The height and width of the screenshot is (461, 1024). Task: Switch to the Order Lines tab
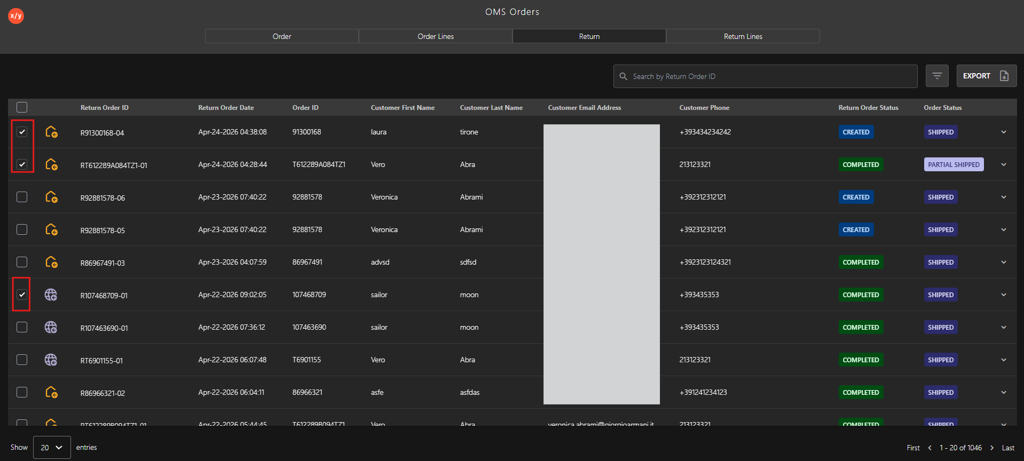[x=436, y=37]
